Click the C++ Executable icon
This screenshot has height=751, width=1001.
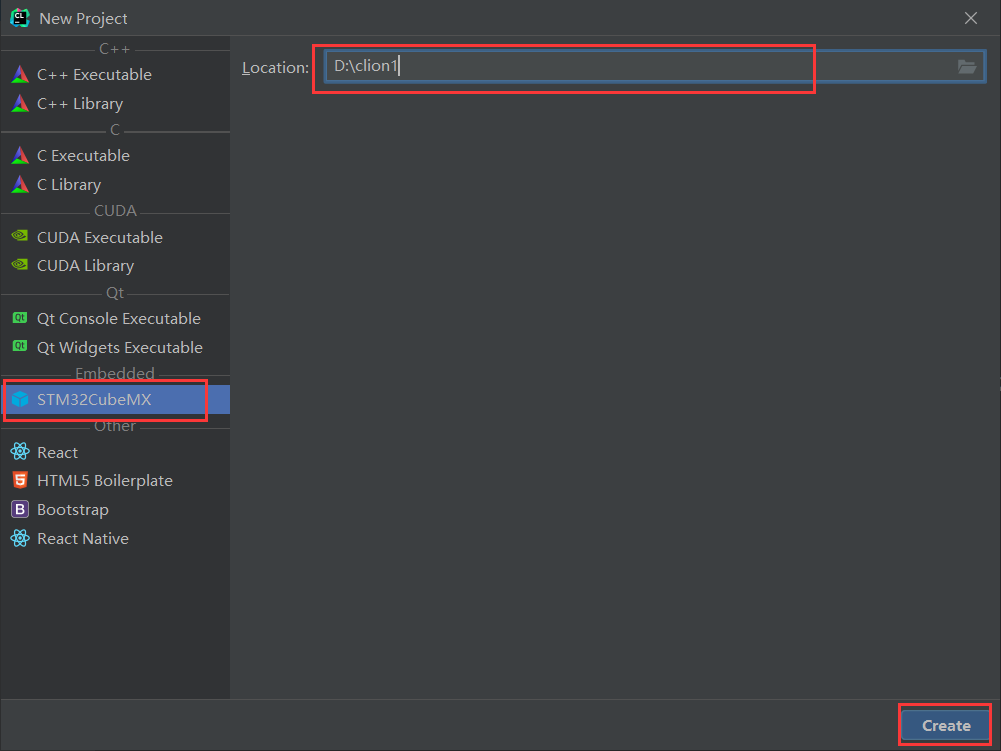point(20,75)
